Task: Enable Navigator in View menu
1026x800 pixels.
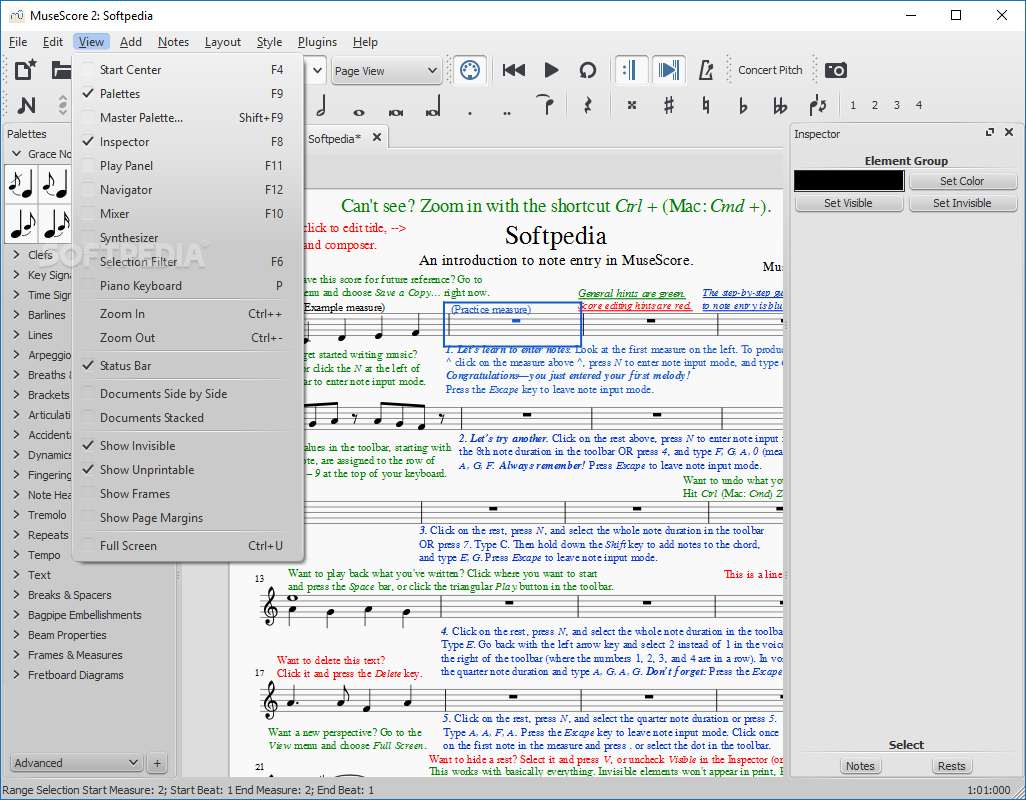Action: point(188,190)
